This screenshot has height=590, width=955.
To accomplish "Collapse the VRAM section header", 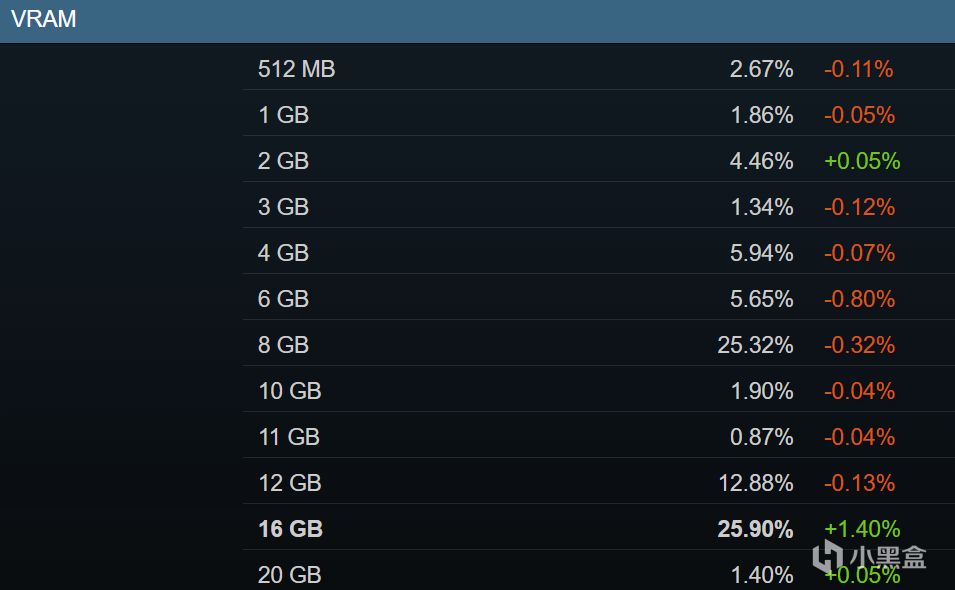I will (x=478, y=21).
